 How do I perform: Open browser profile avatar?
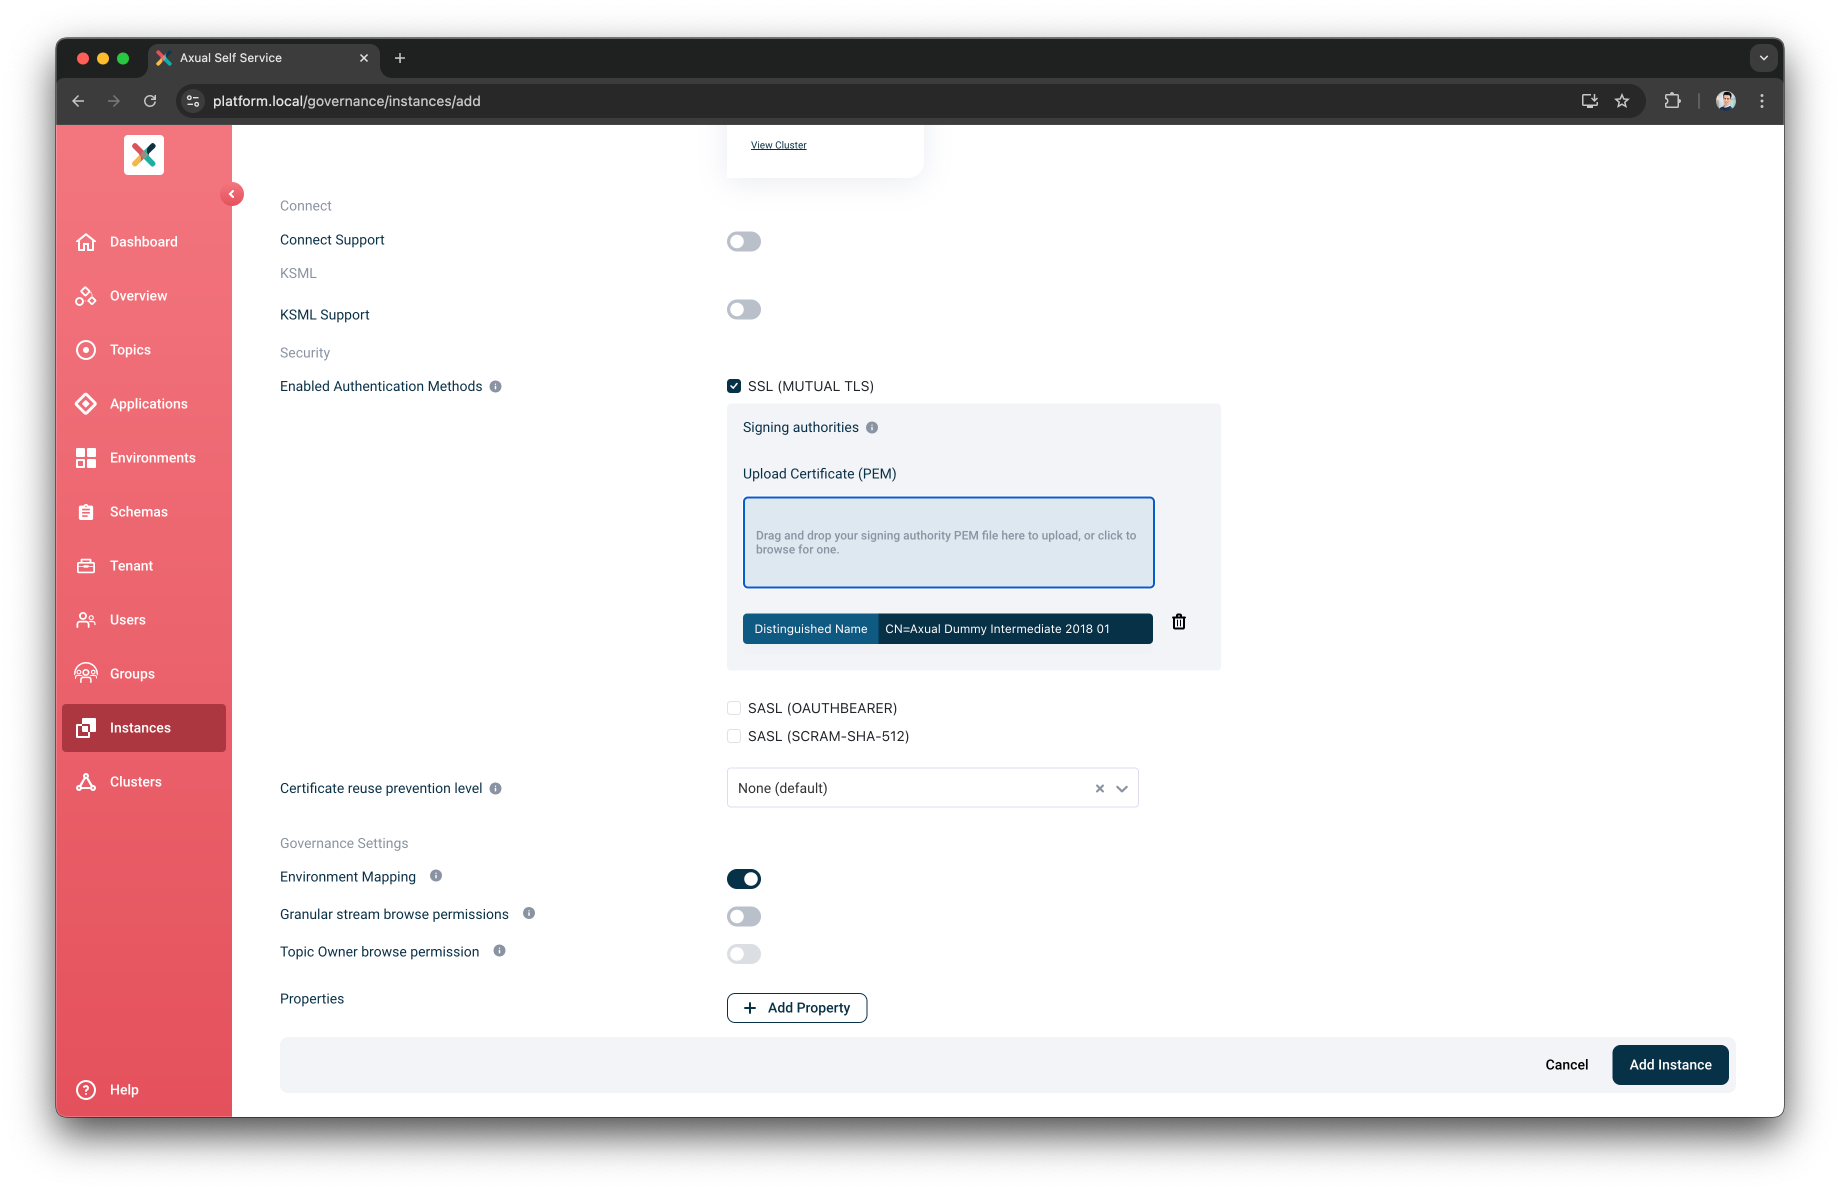[x=1726, y=101]
